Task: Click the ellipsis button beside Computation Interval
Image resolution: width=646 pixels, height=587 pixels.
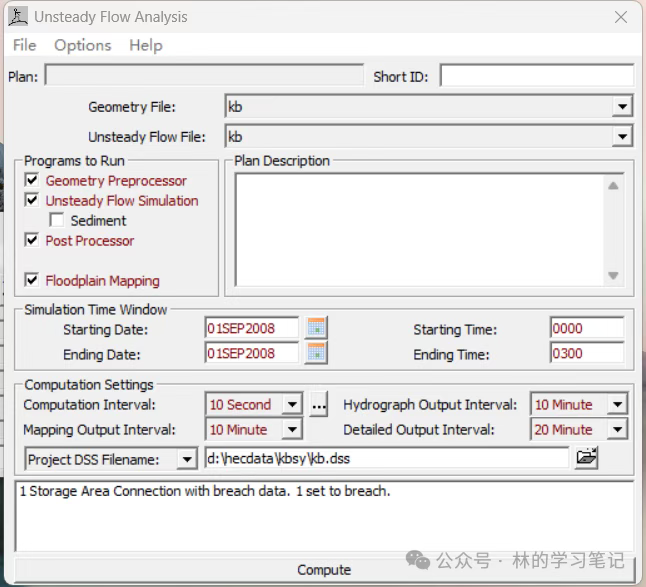Action: click(x=319, y=405)
